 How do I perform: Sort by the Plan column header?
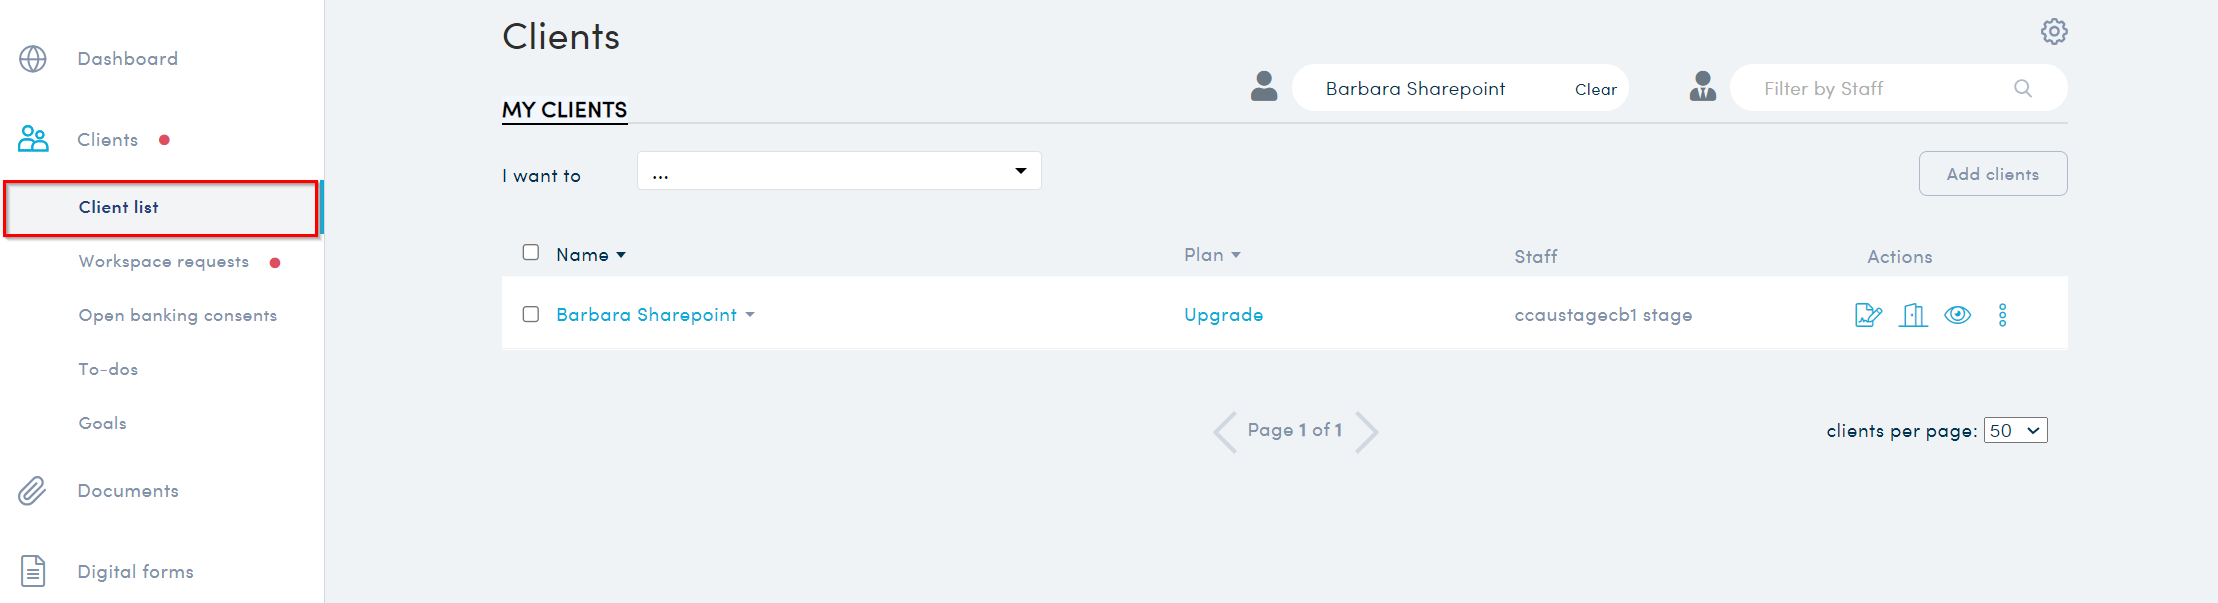pos(1212,255)
